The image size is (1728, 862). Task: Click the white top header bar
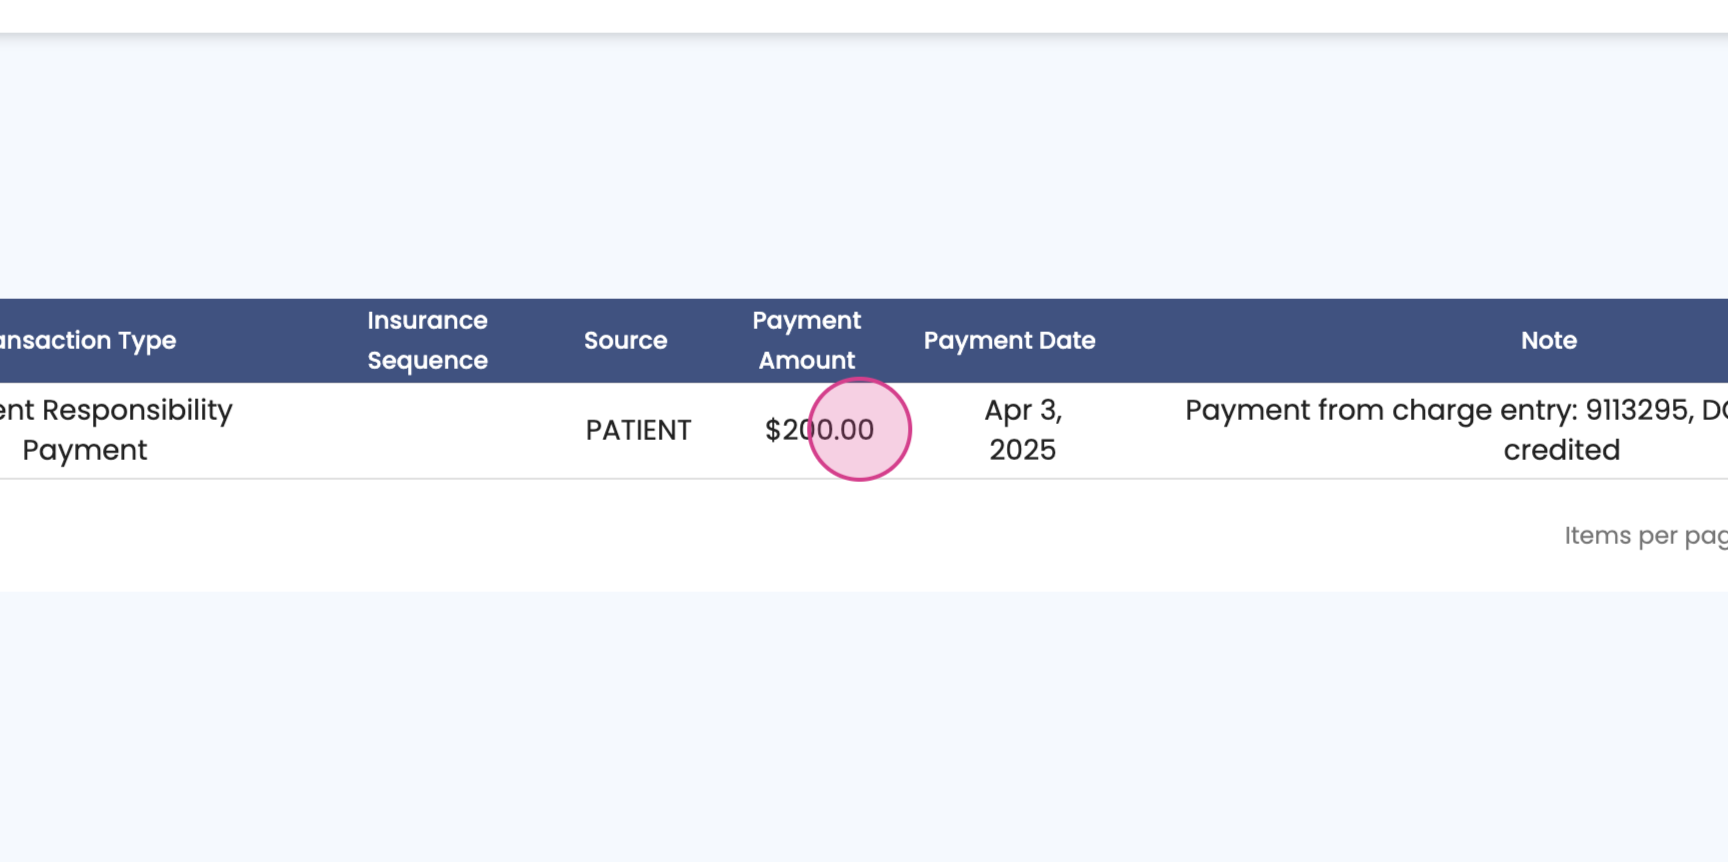tap(864, 15)
